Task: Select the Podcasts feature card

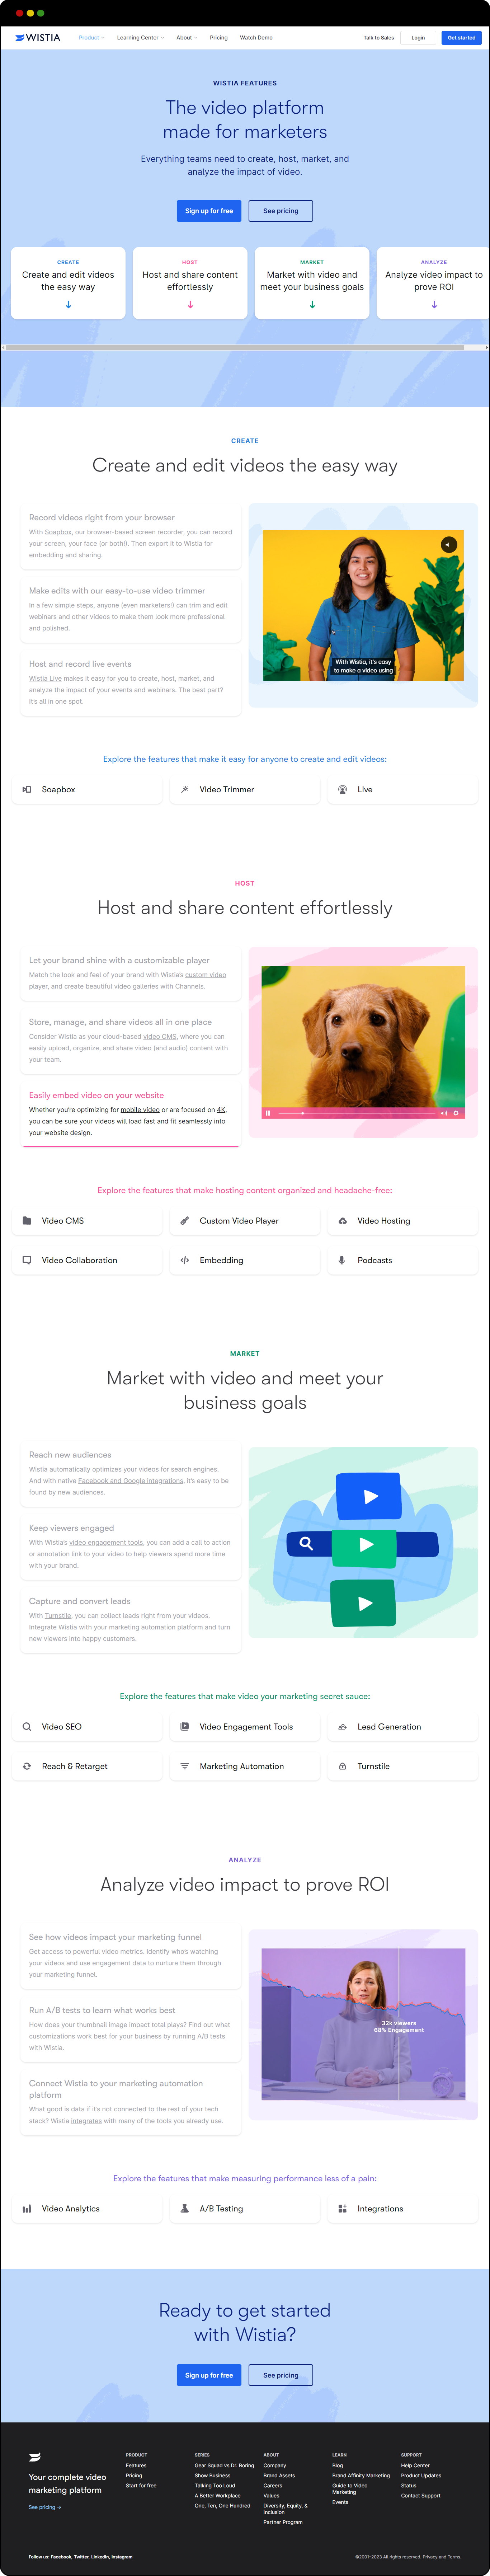Action: [x=403, y=1260]
